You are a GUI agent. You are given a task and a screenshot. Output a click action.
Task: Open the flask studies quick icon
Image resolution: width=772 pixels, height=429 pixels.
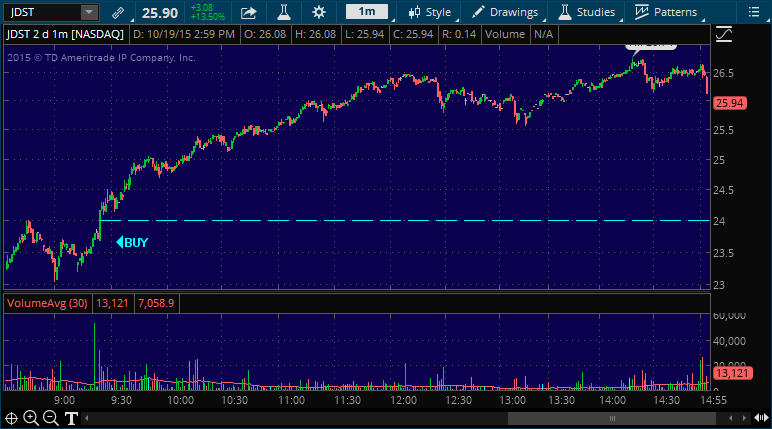284,12
